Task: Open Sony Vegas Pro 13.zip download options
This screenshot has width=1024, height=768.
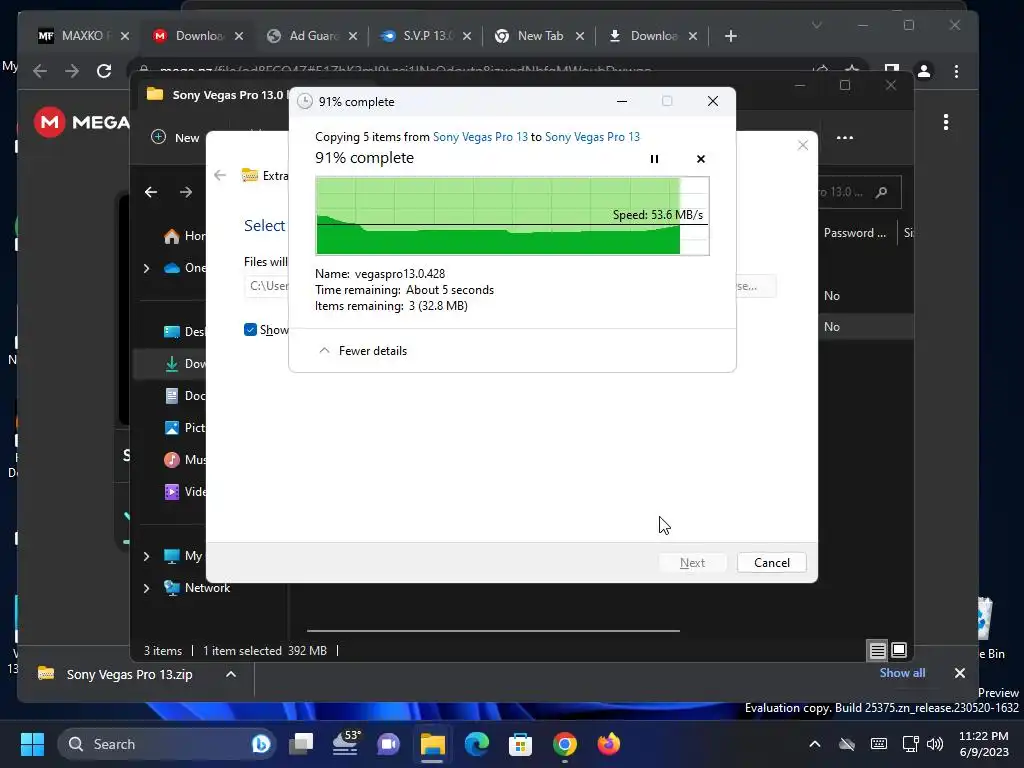Action: coord(231,674)
